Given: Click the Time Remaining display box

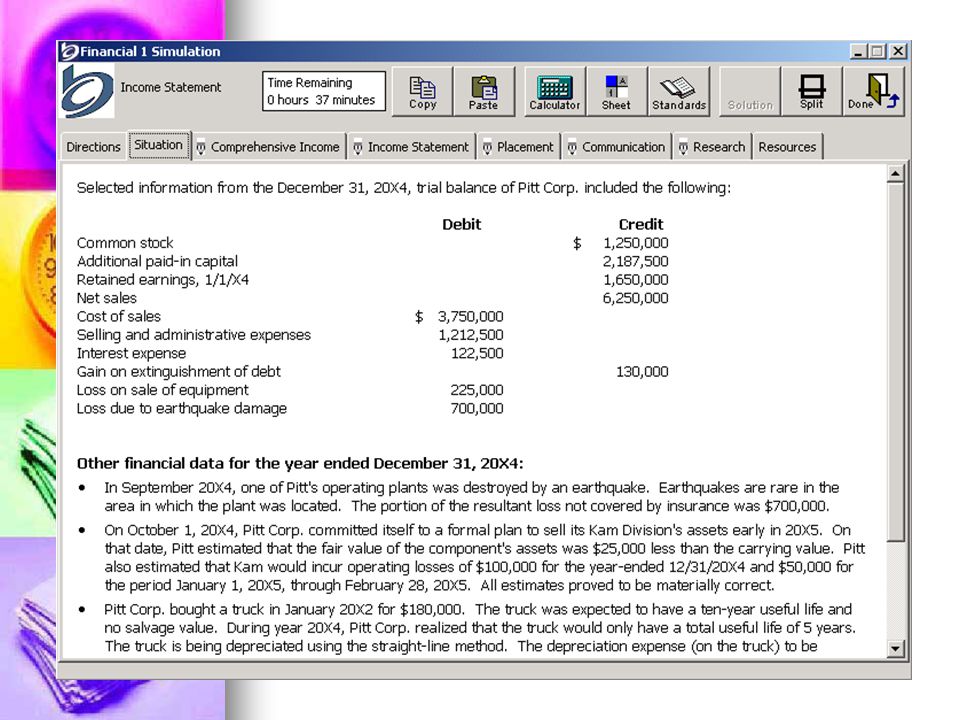Looking at the screenshot, I should coord(324,91).
